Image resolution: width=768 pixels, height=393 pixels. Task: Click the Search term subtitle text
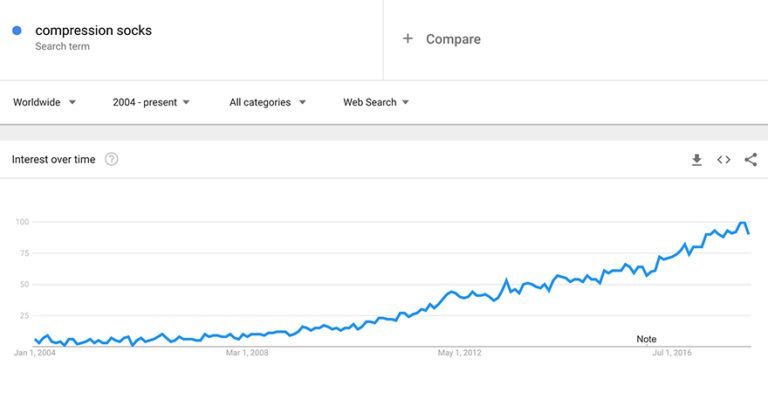62,47
